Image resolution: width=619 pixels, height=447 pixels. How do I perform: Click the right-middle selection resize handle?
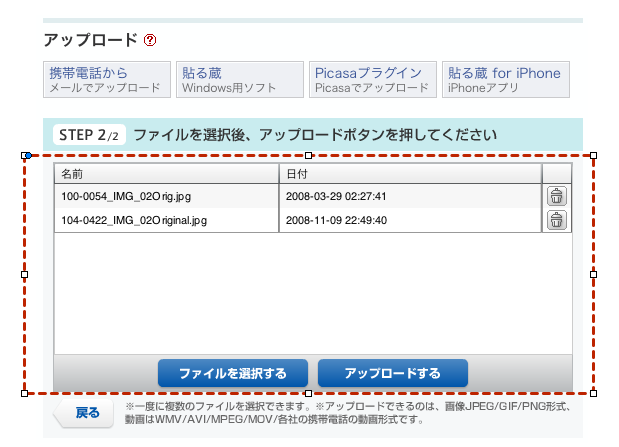click(x=594, y=273)
